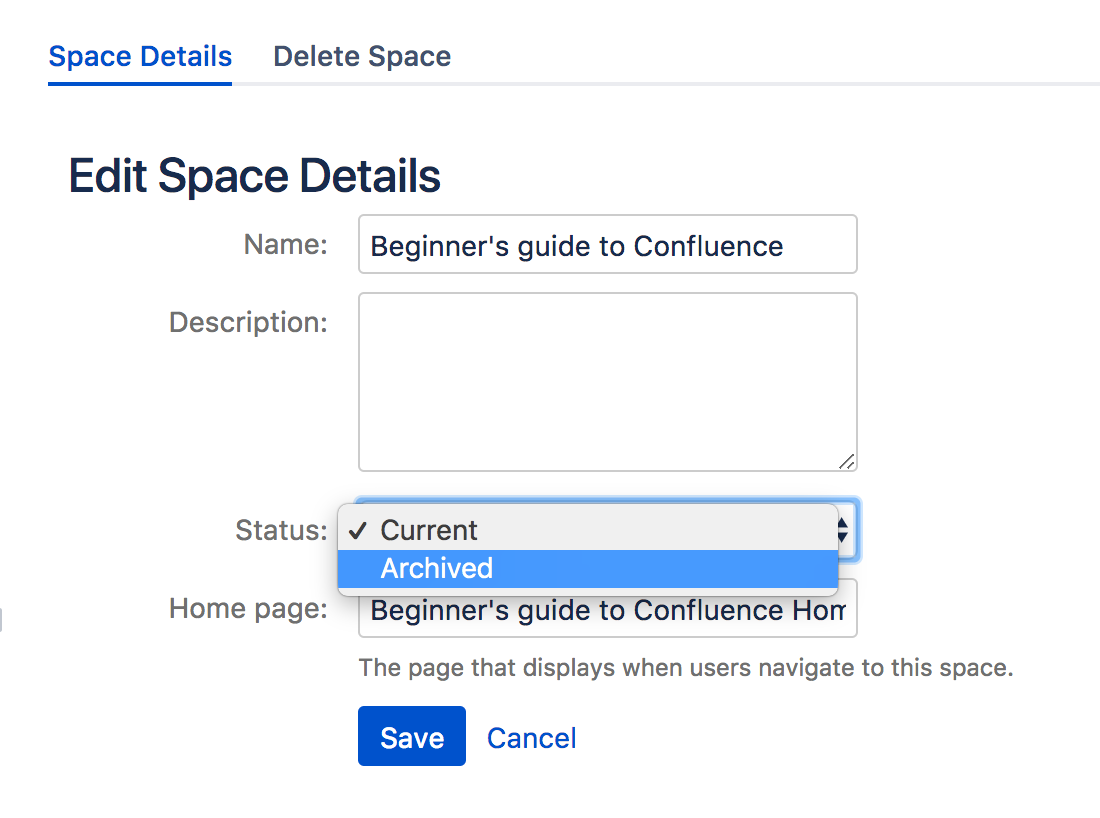The width and height of the screenshot is (1100, 818).
Task: Switch to the Delete Space tab
Action: click(x=362, y=56)
